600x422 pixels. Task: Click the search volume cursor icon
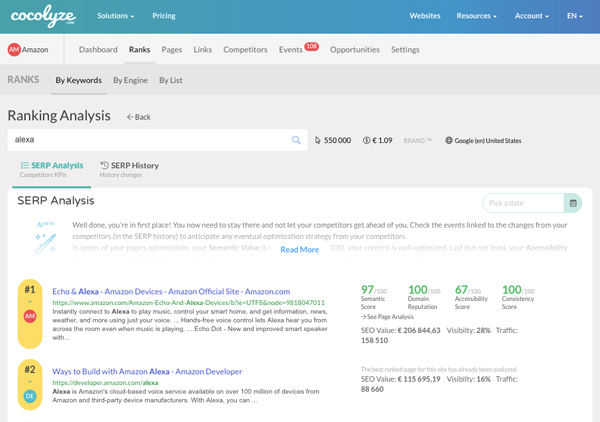[318, 140]
